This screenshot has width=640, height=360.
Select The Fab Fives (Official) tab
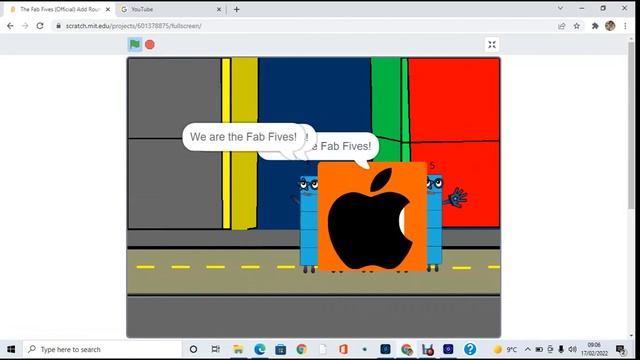(60, 9)
